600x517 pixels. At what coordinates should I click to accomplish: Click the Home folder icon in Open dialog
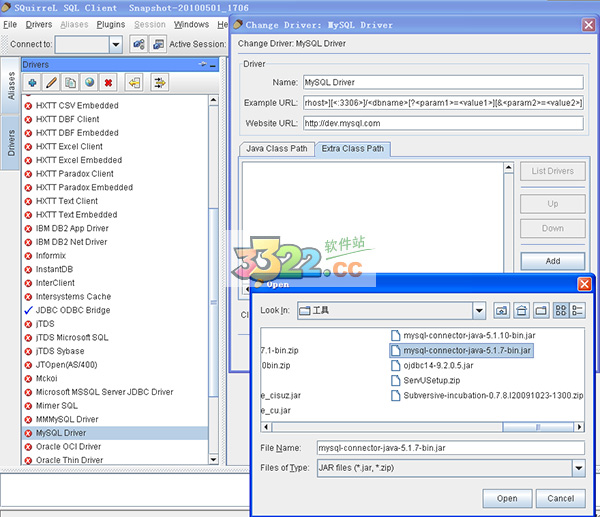[x=522, y=310]
